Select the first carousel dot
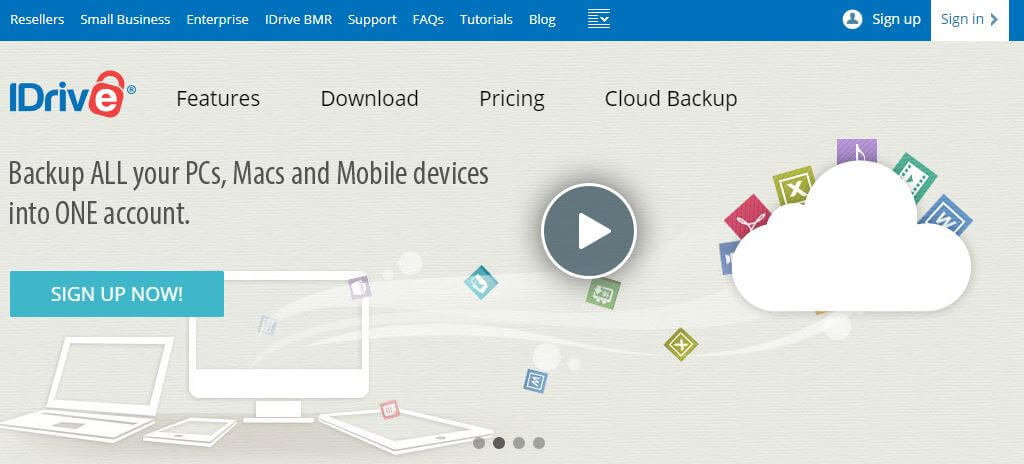 click(x=479, y=443)
